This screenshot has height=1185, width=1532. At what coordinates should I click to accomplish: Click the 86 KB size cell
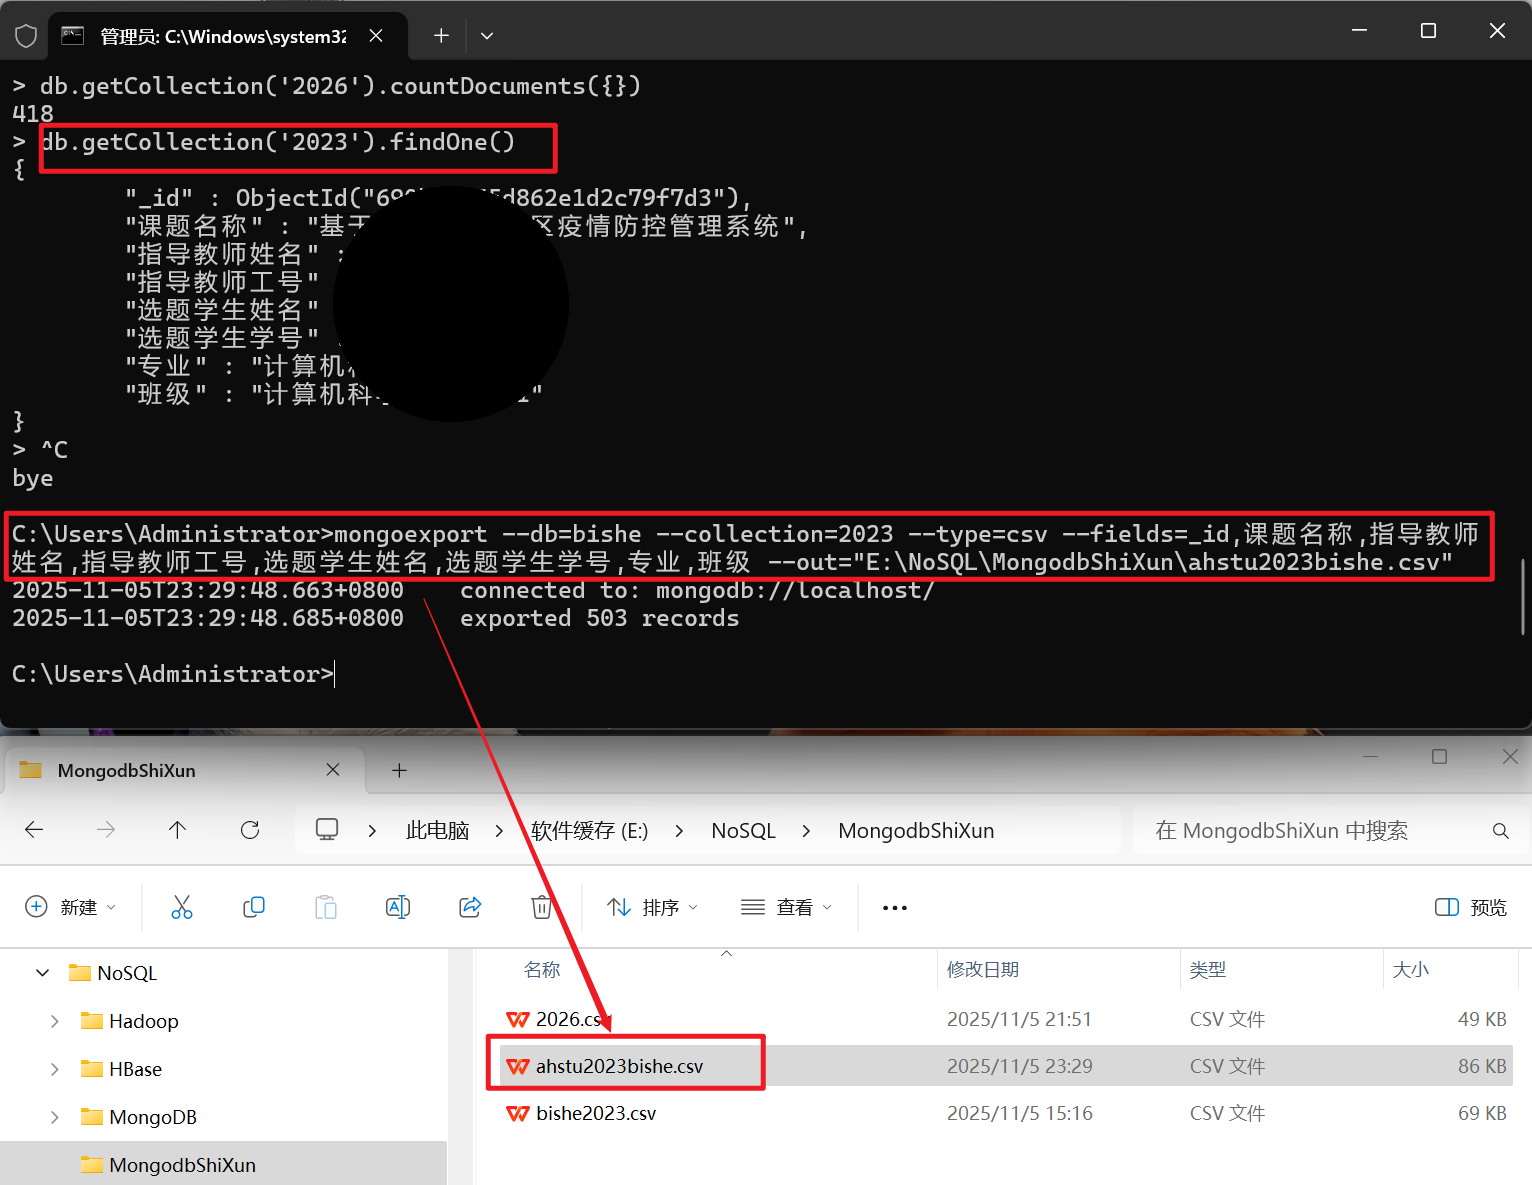(1482, 1066)
